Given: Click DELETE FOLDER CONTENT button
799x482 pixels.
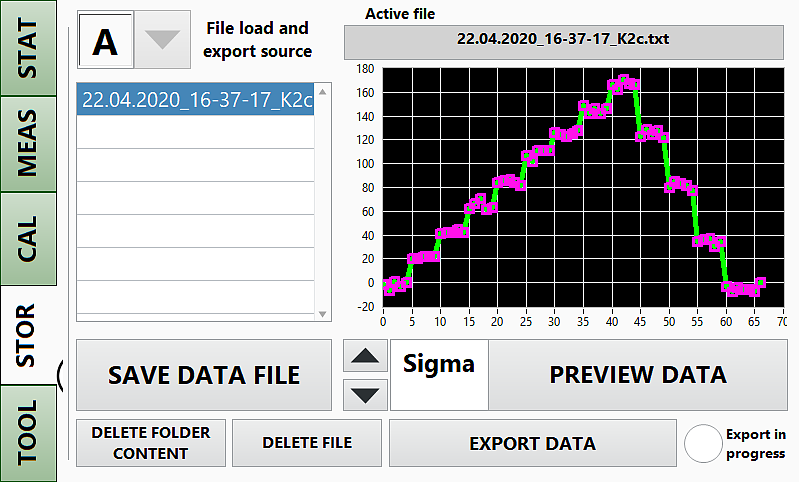Looking at the screenshot, I should pyautogui.click(x=151, y=443).
